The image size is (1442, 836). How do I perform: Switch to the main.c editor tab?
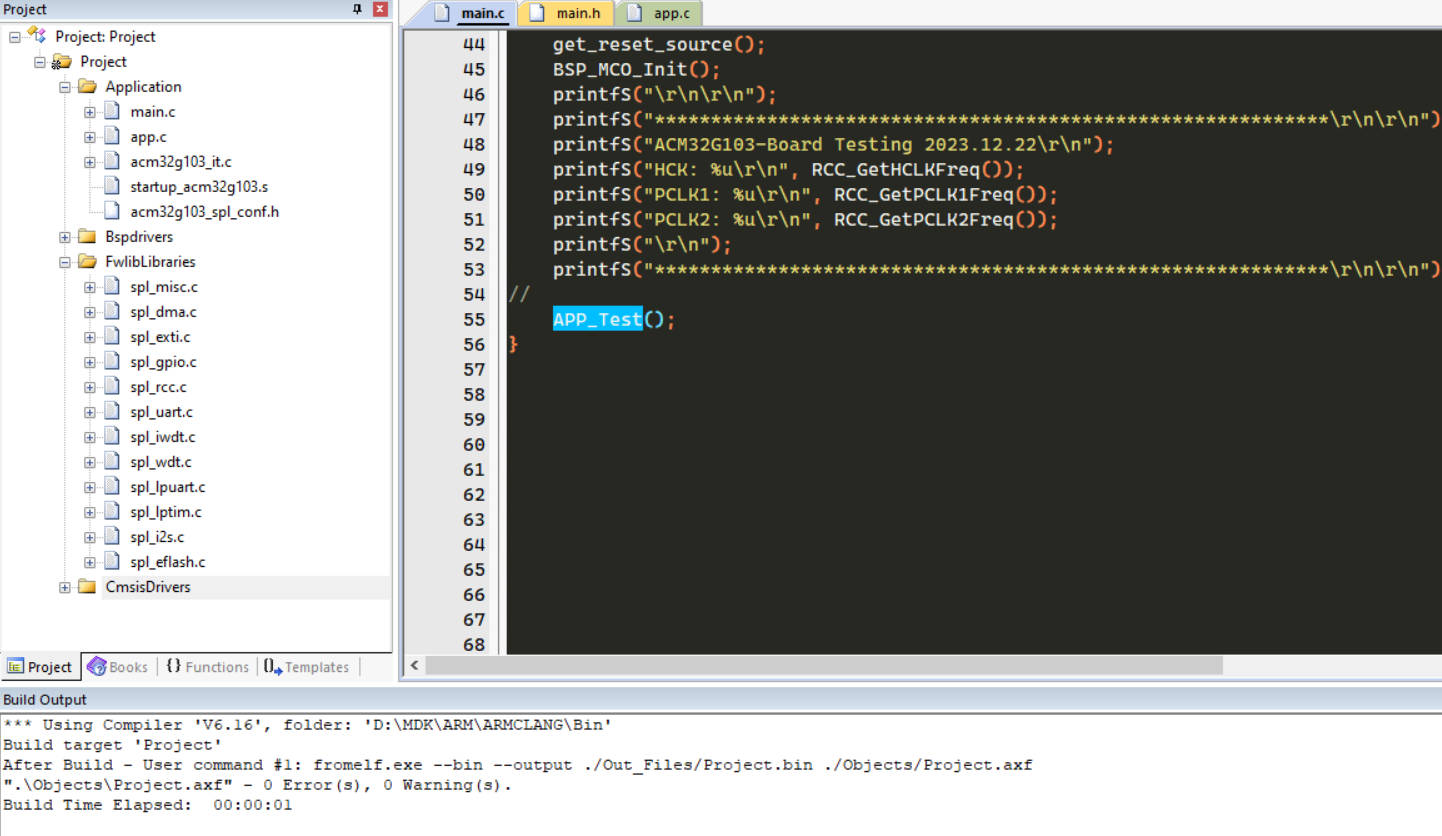pos(471,14)
